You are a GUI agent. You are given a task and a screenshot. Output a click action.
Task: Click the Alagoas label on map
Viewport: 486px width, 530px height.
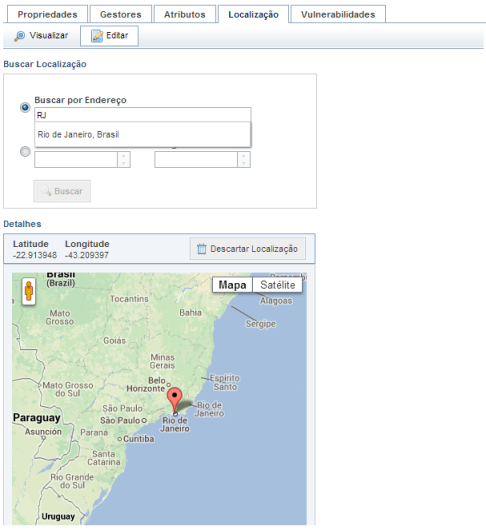(276, 301)
